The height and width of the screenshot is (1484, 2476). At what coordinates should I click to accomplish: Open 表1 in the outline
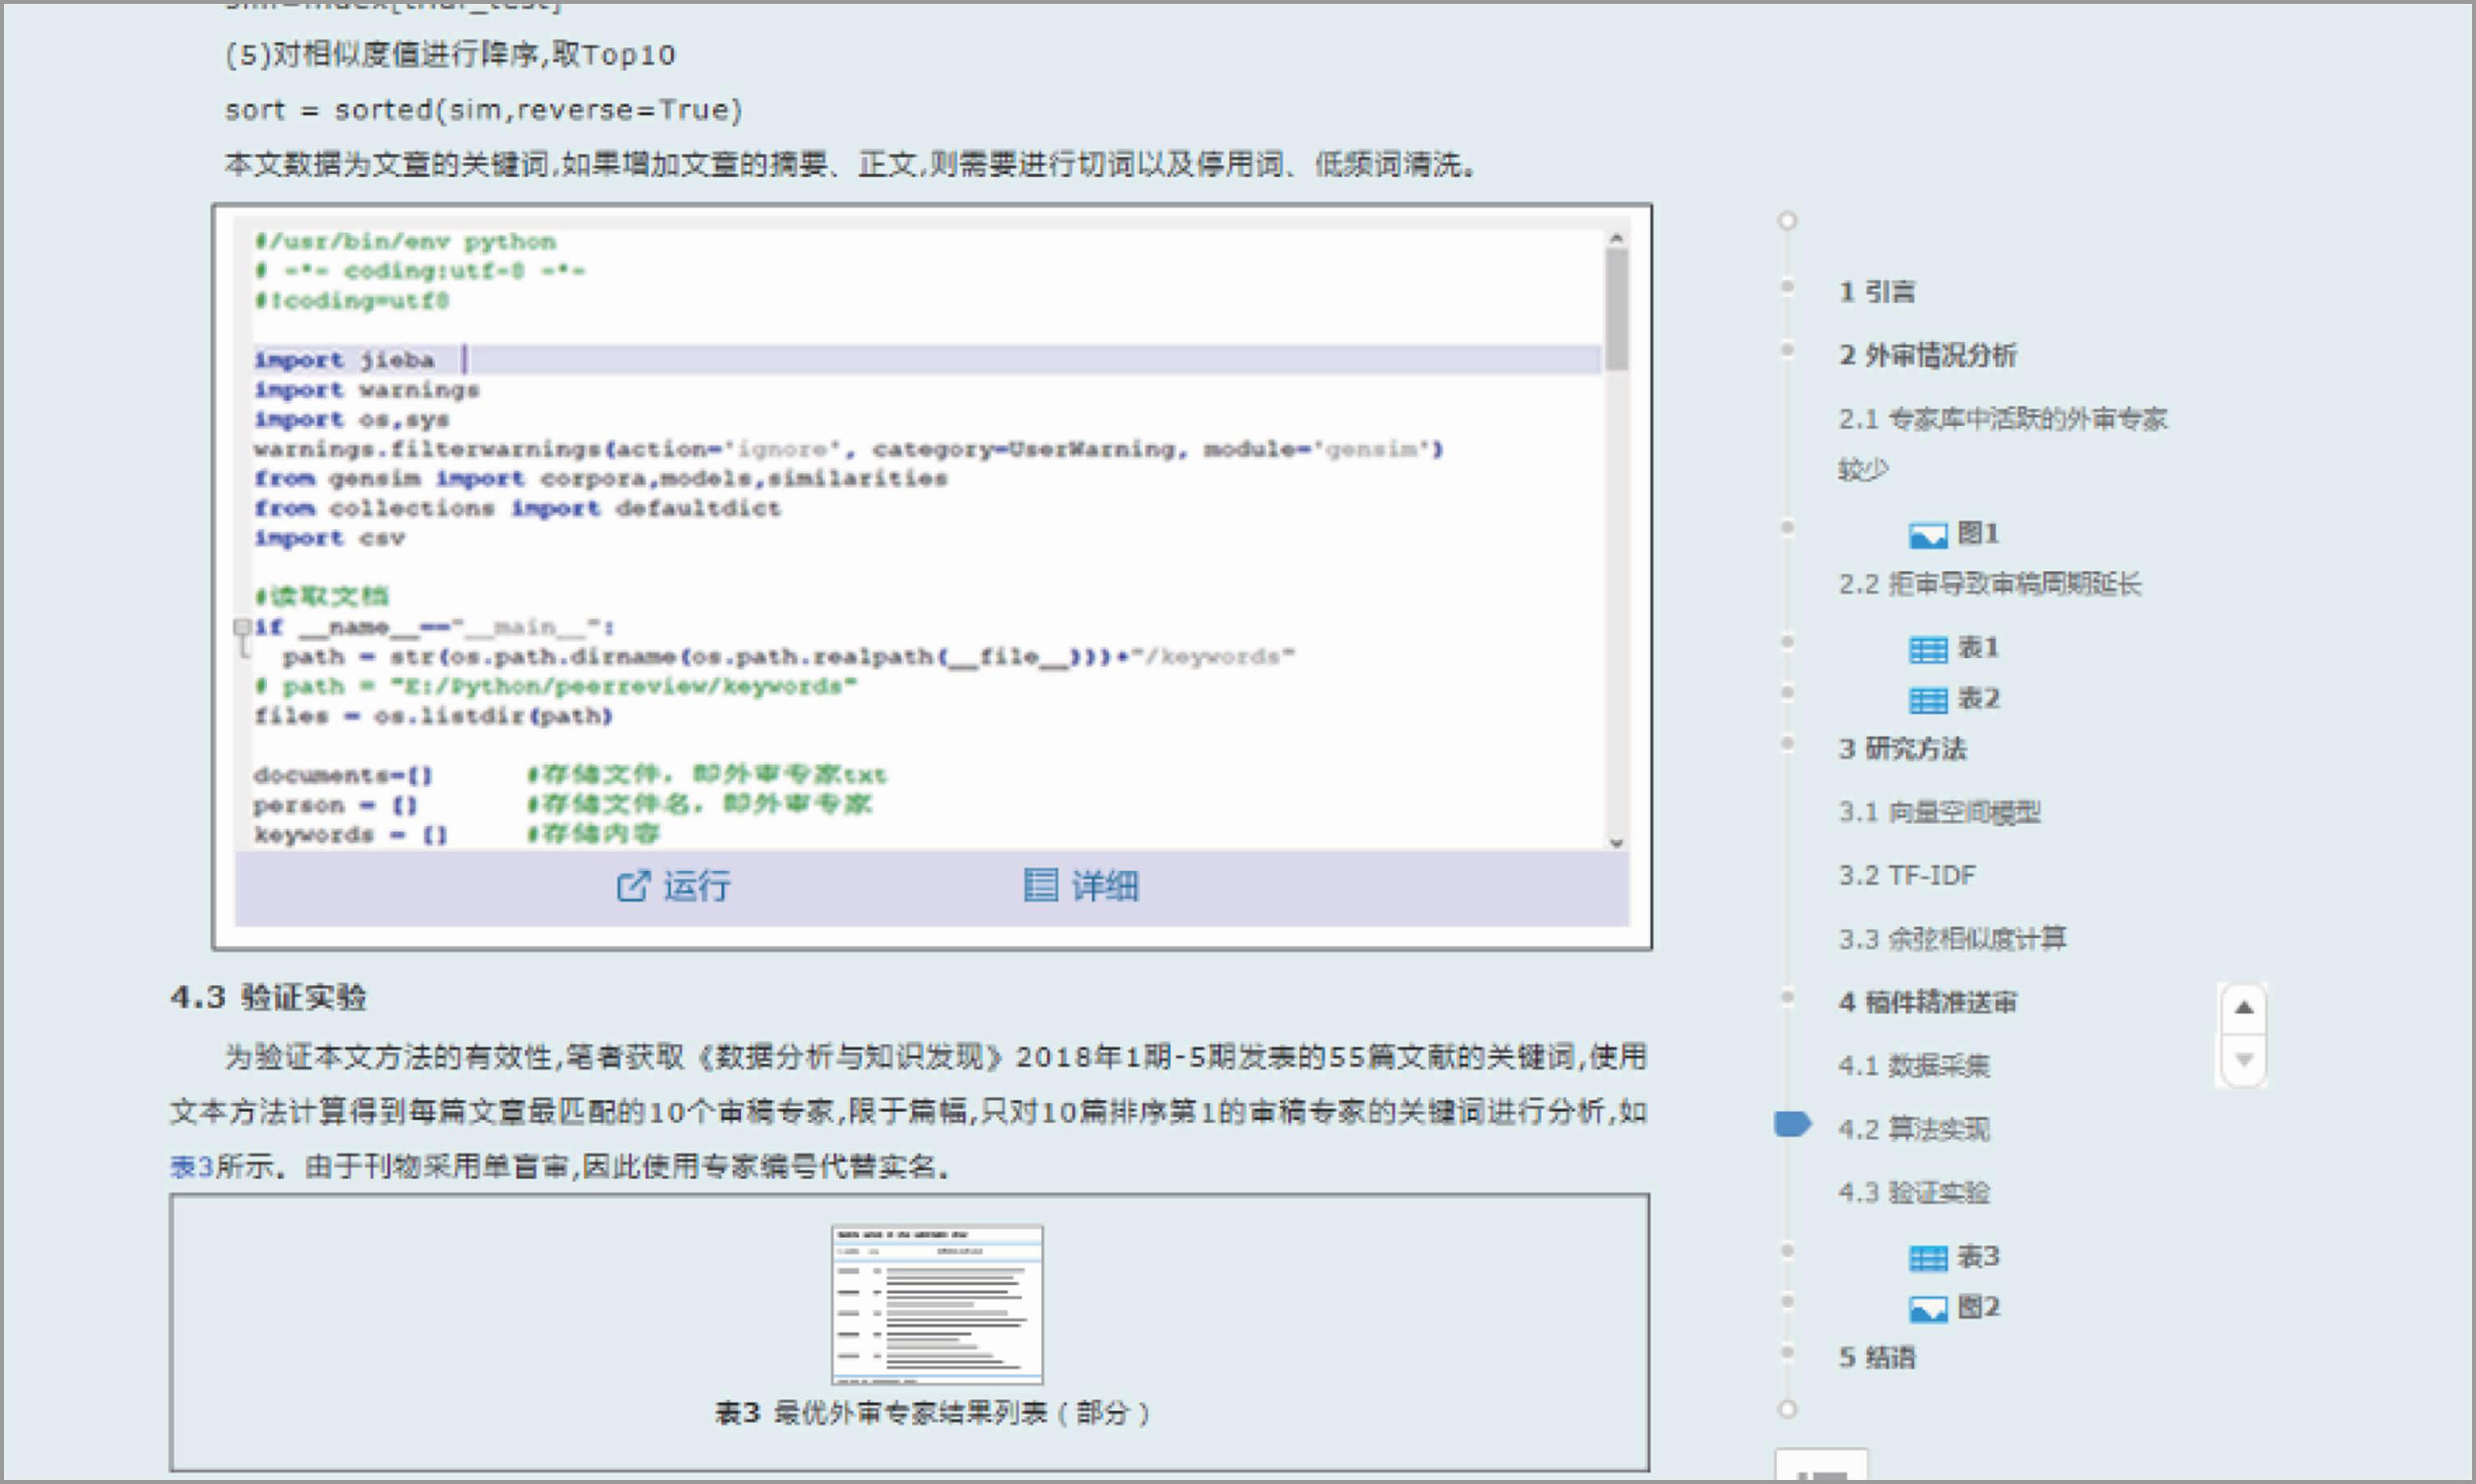click(1978, 647)
